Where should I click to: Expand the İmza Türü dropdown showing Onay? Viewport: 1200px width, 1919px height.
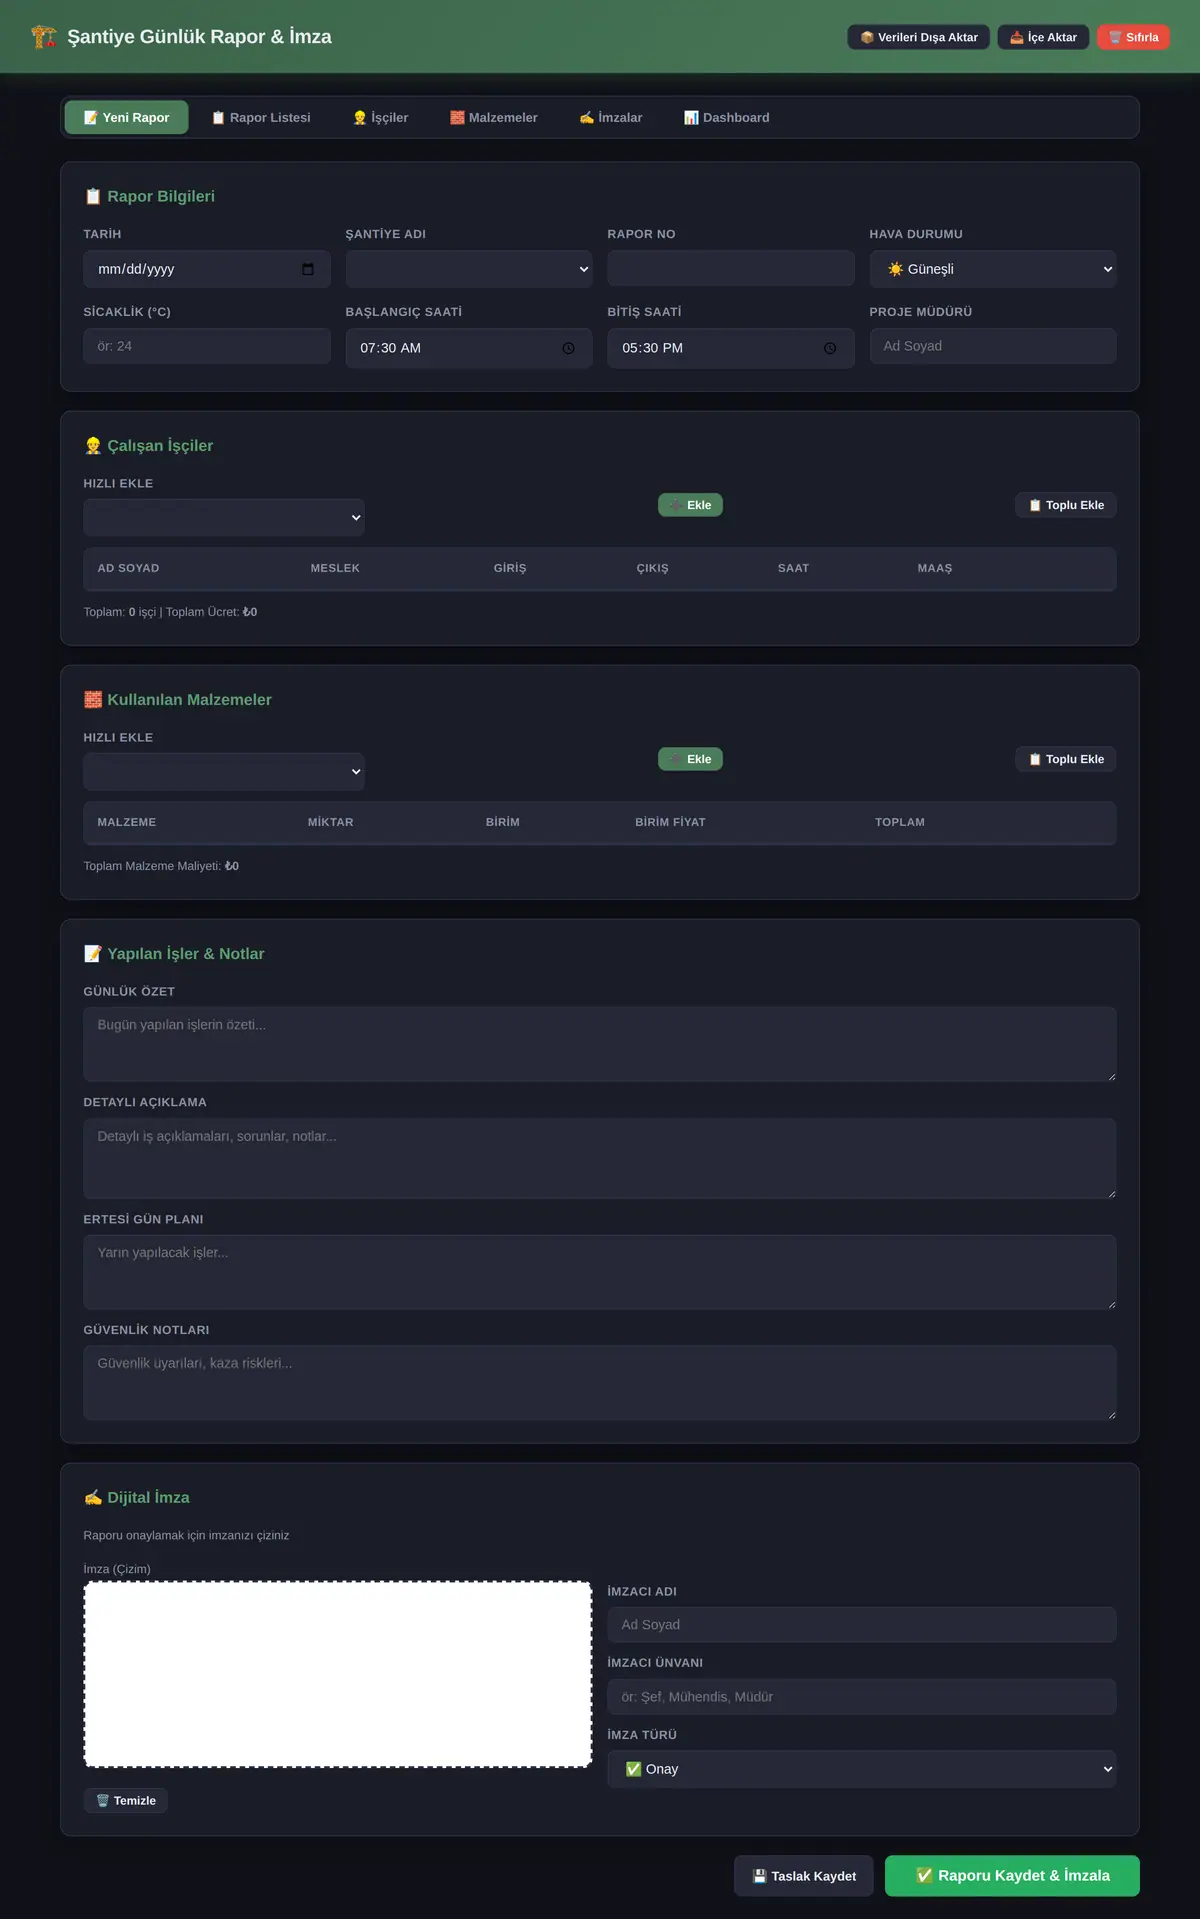862,1769
